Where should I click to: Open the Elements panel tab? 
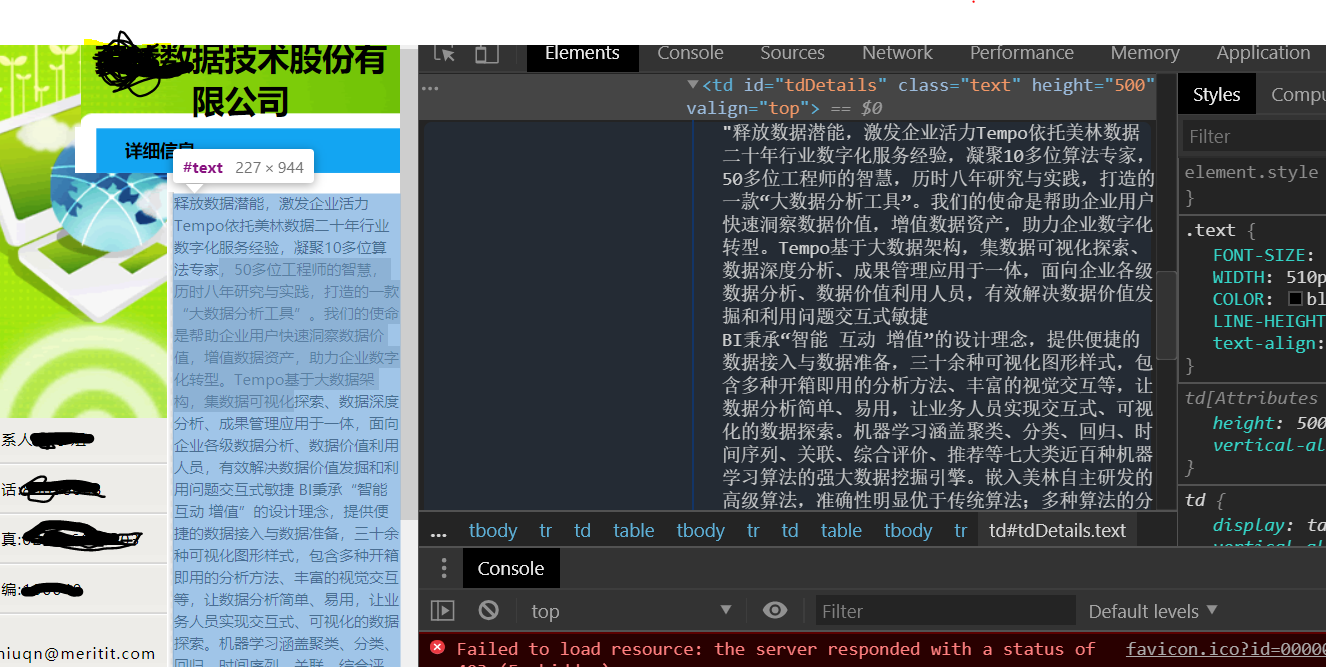click(x=583, y=54)
